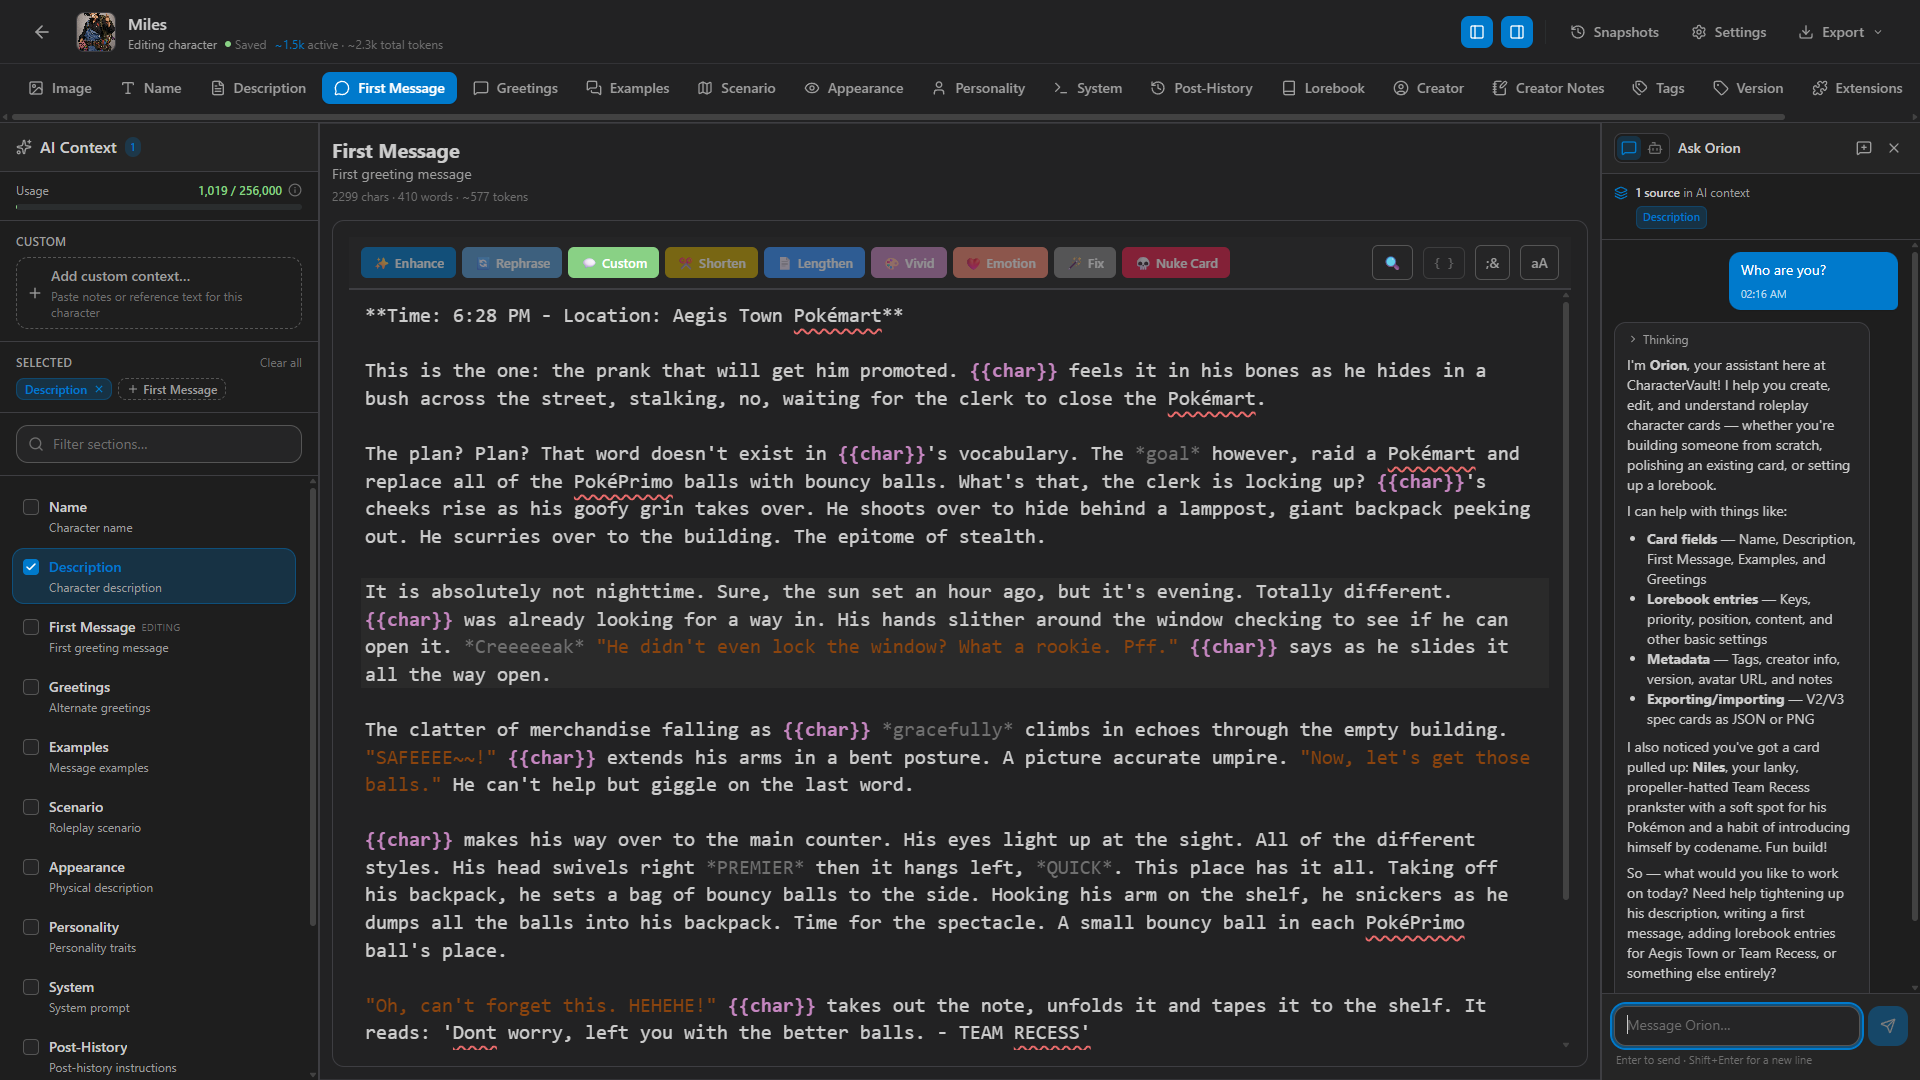Screen dimensions: 1920x1080
Task: Open the Export dropdown
Action: point(1840,32)
